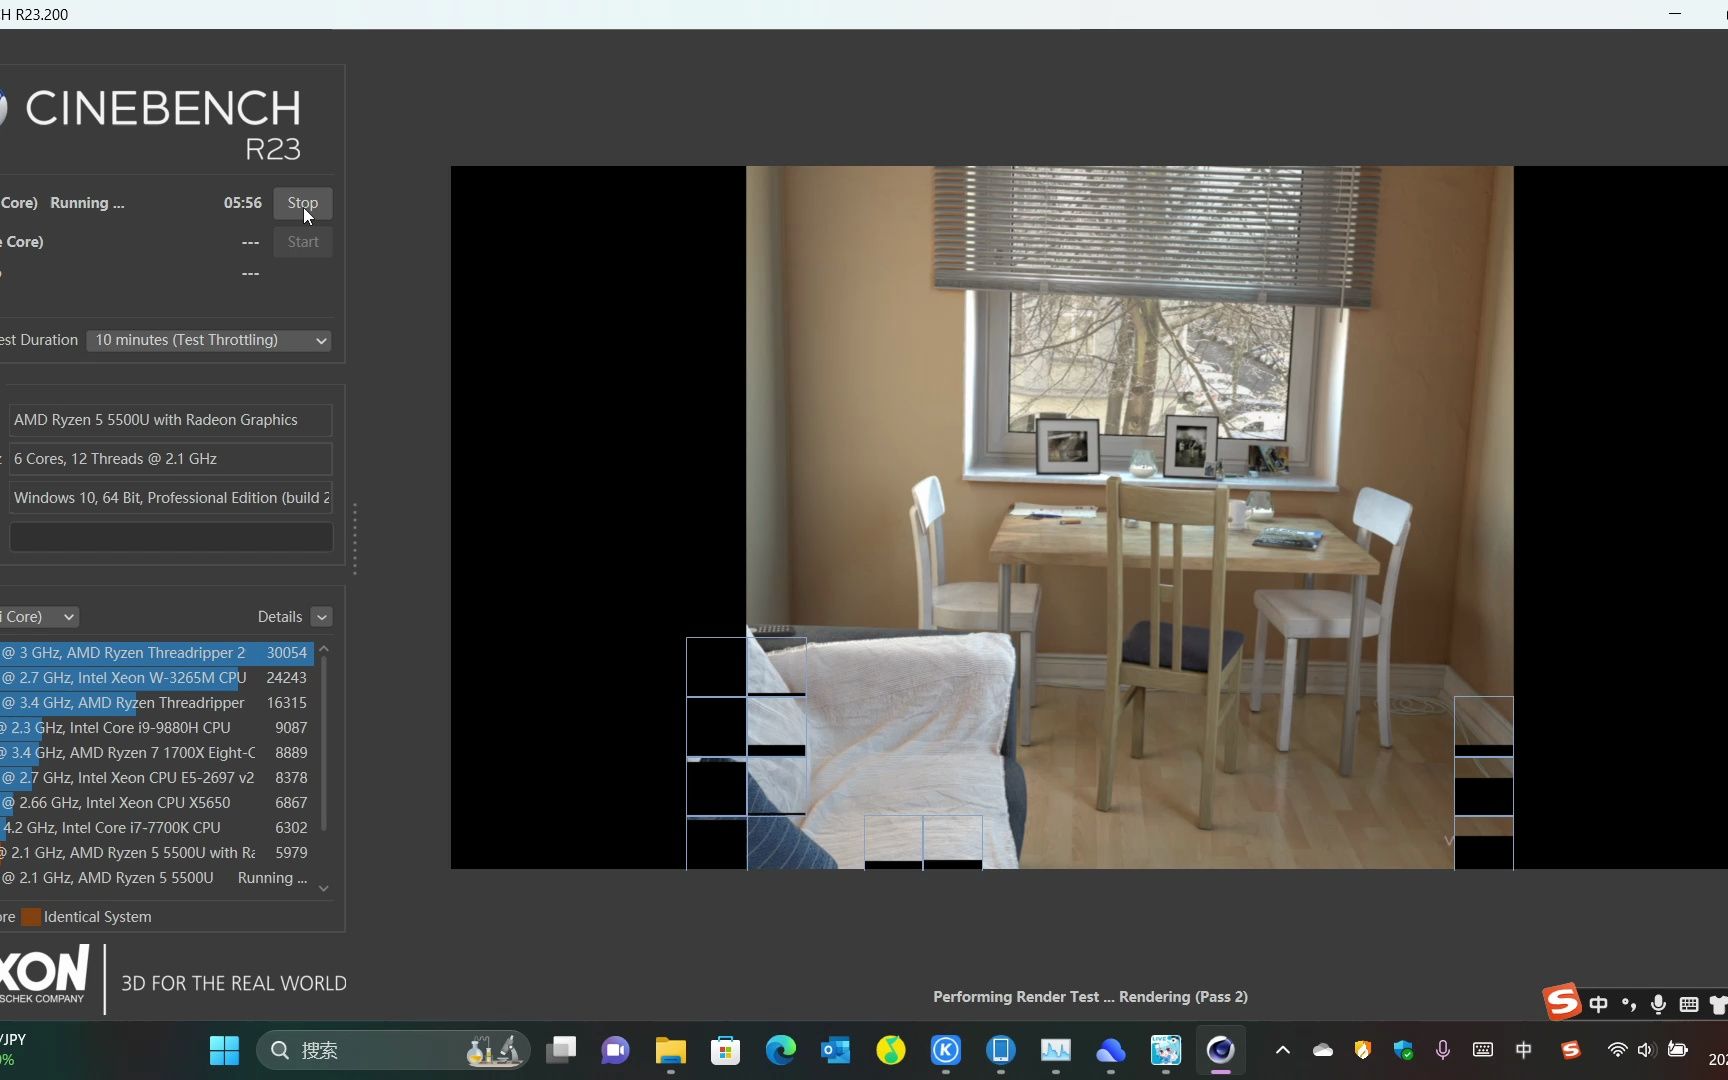Toggle the Chinese IME indicator in tray
This screenshot has height=1080, width=1728.
[1524, 1050]
